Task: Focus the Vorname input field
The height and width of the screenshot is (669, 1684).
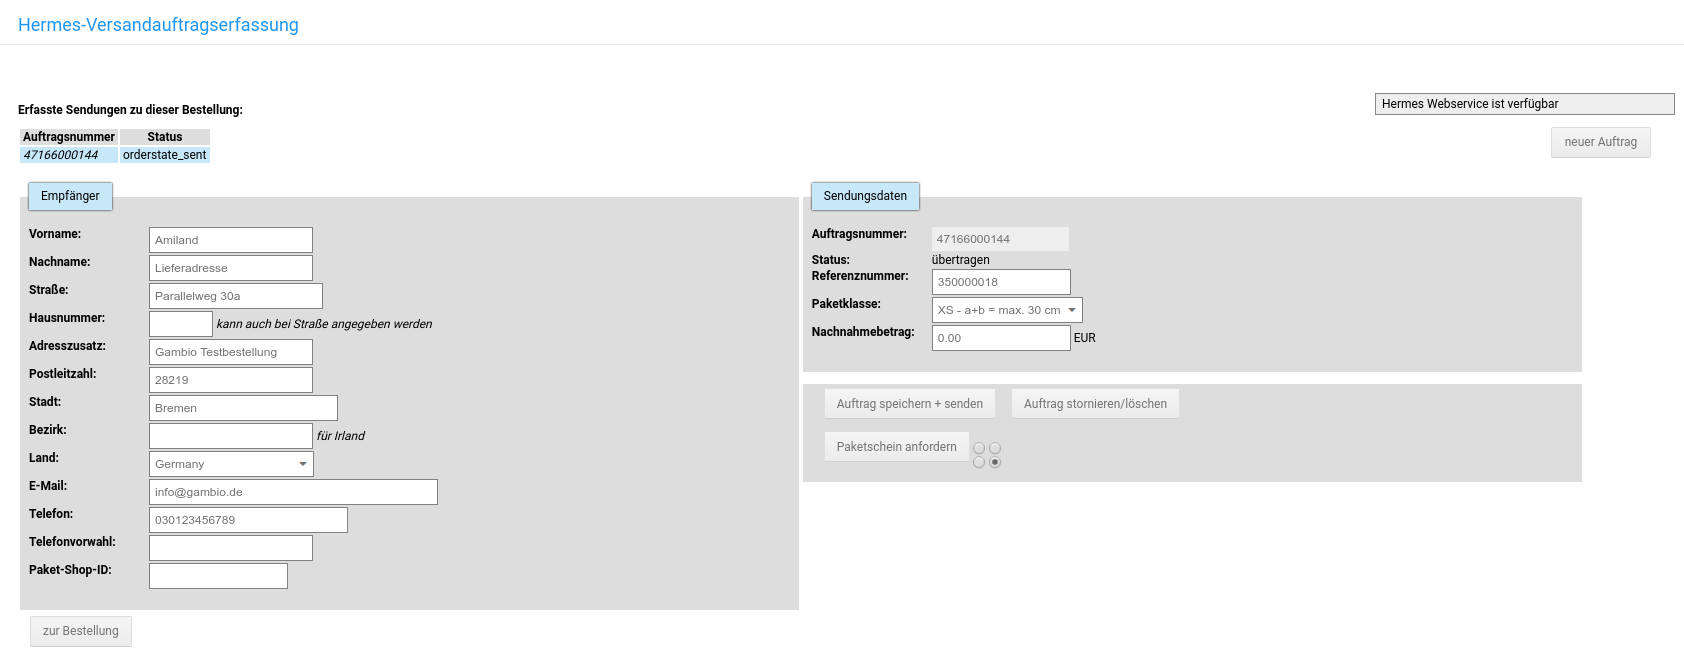Action: coord(231,240)
